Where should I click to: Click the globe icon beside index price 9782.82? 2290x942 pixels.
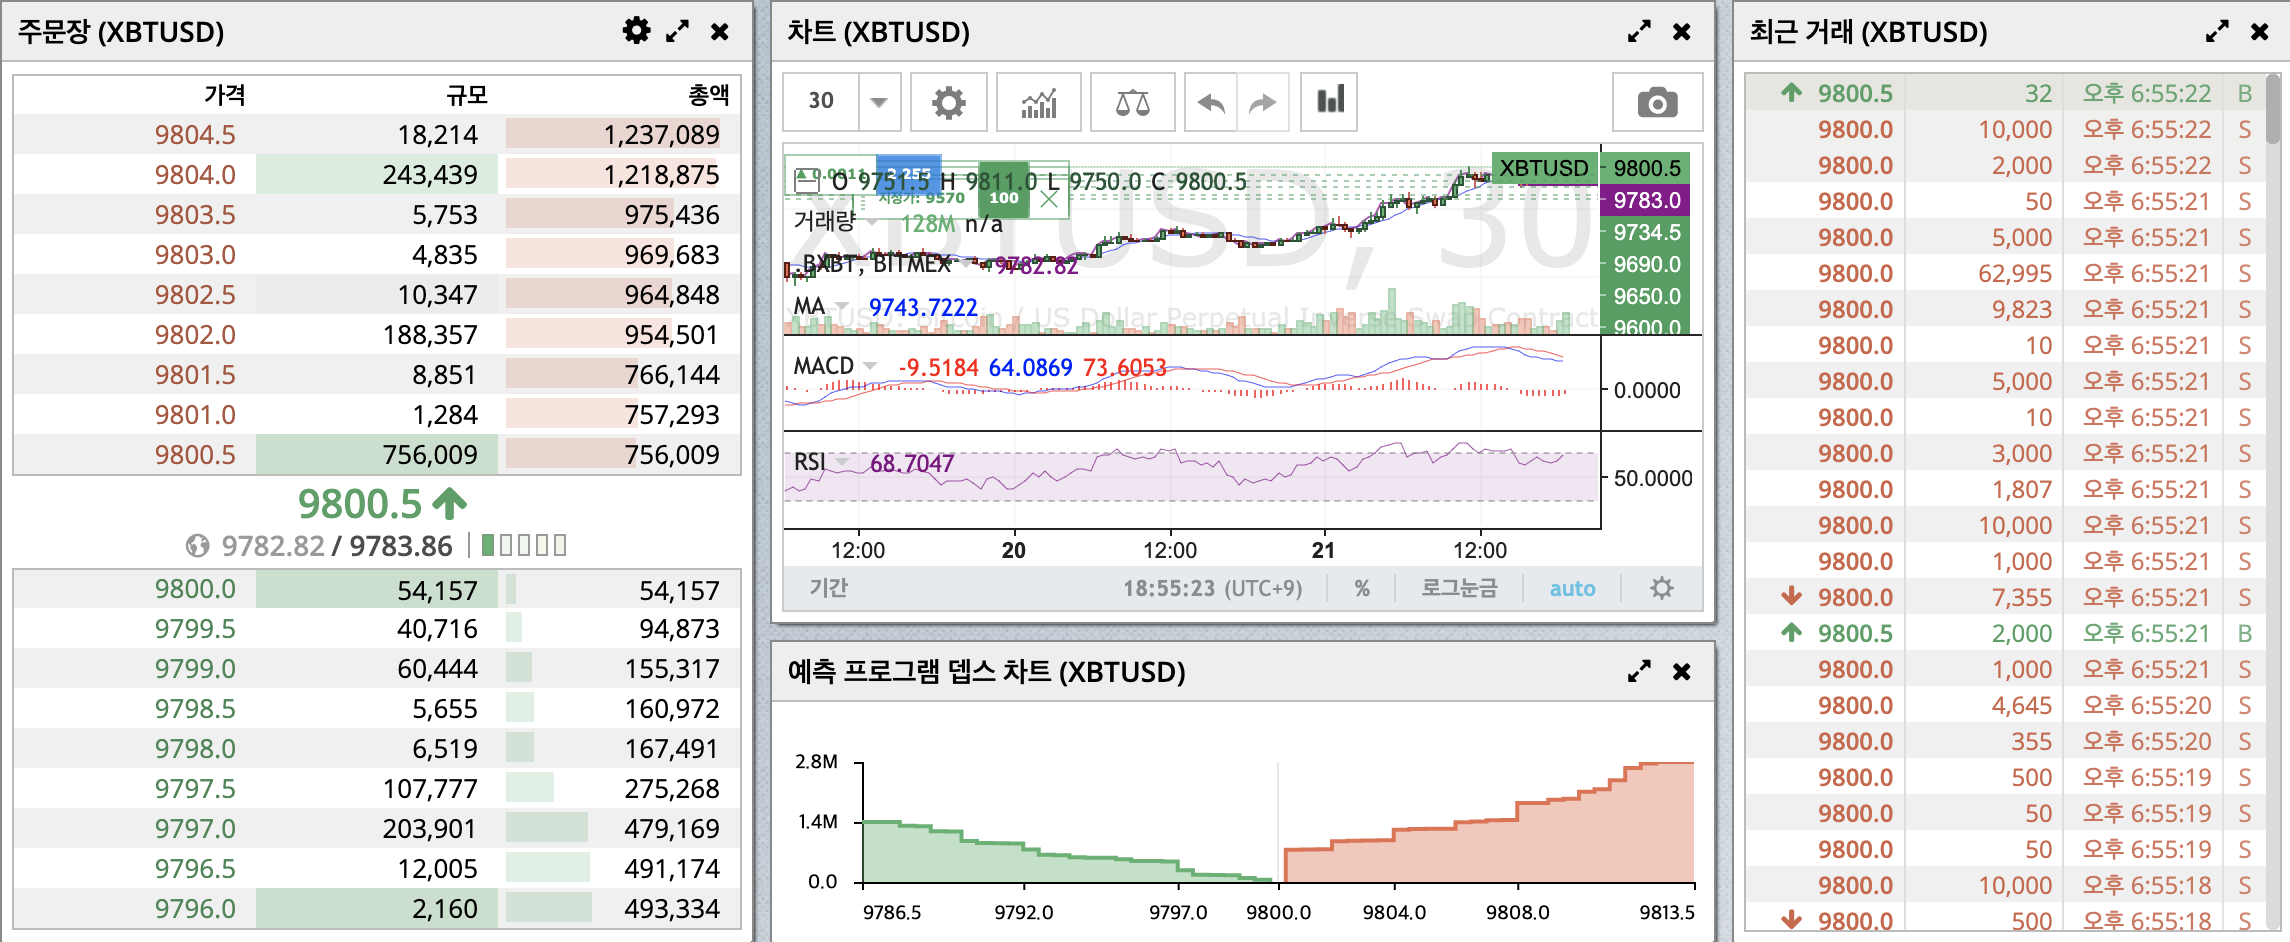[x=197, y=546]
